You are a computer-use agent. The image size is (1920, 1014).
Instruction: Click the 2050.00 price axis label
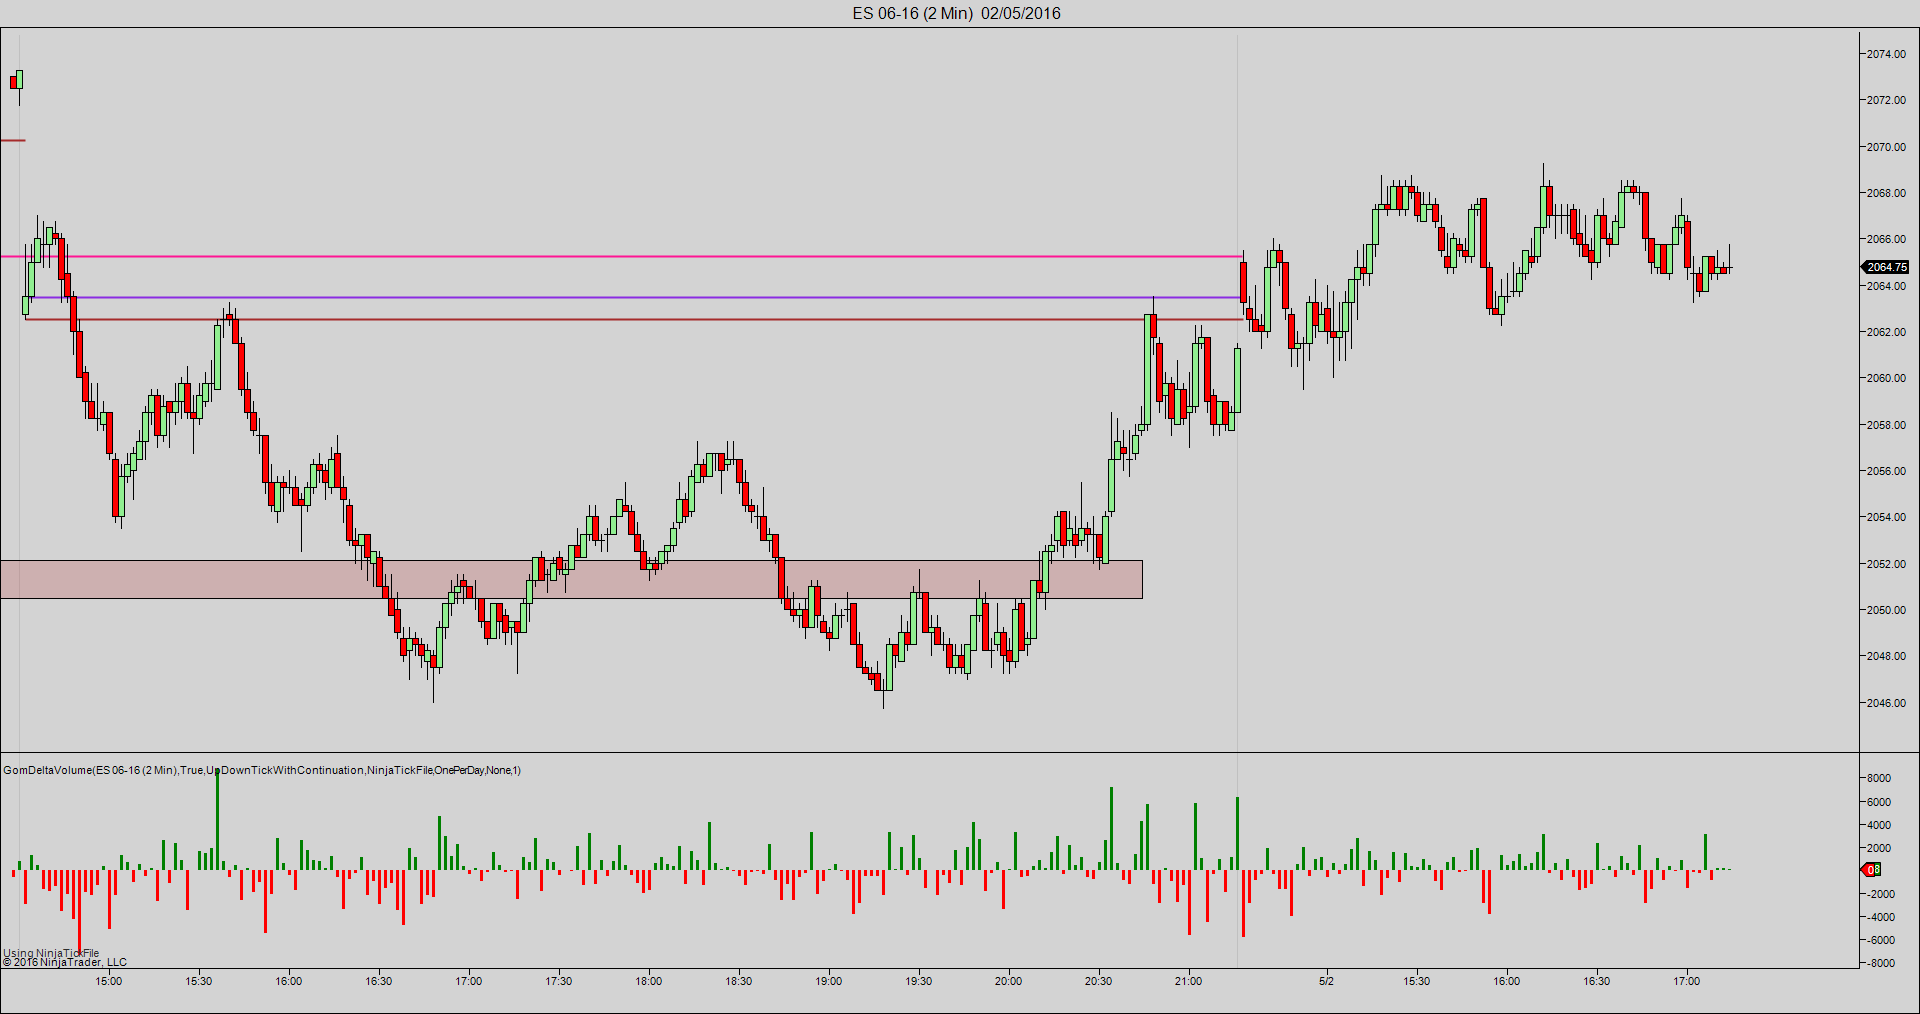pos(1886,610)
